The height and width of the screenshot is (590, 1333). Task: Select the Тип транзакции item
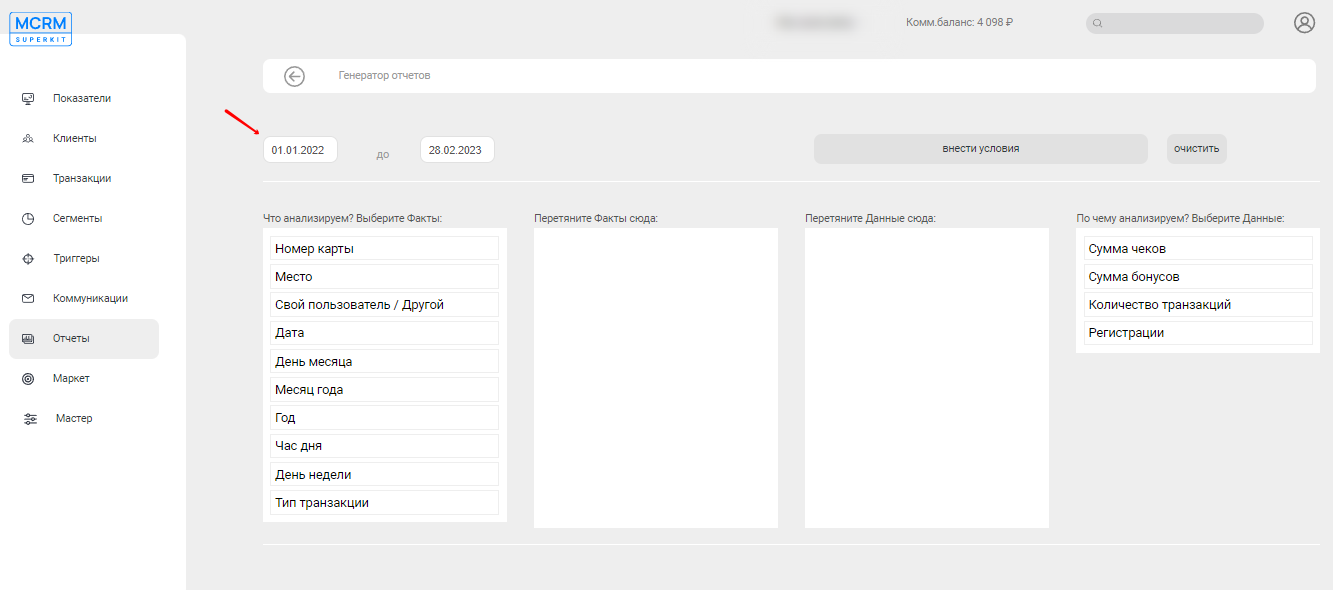tap(384, 502)
